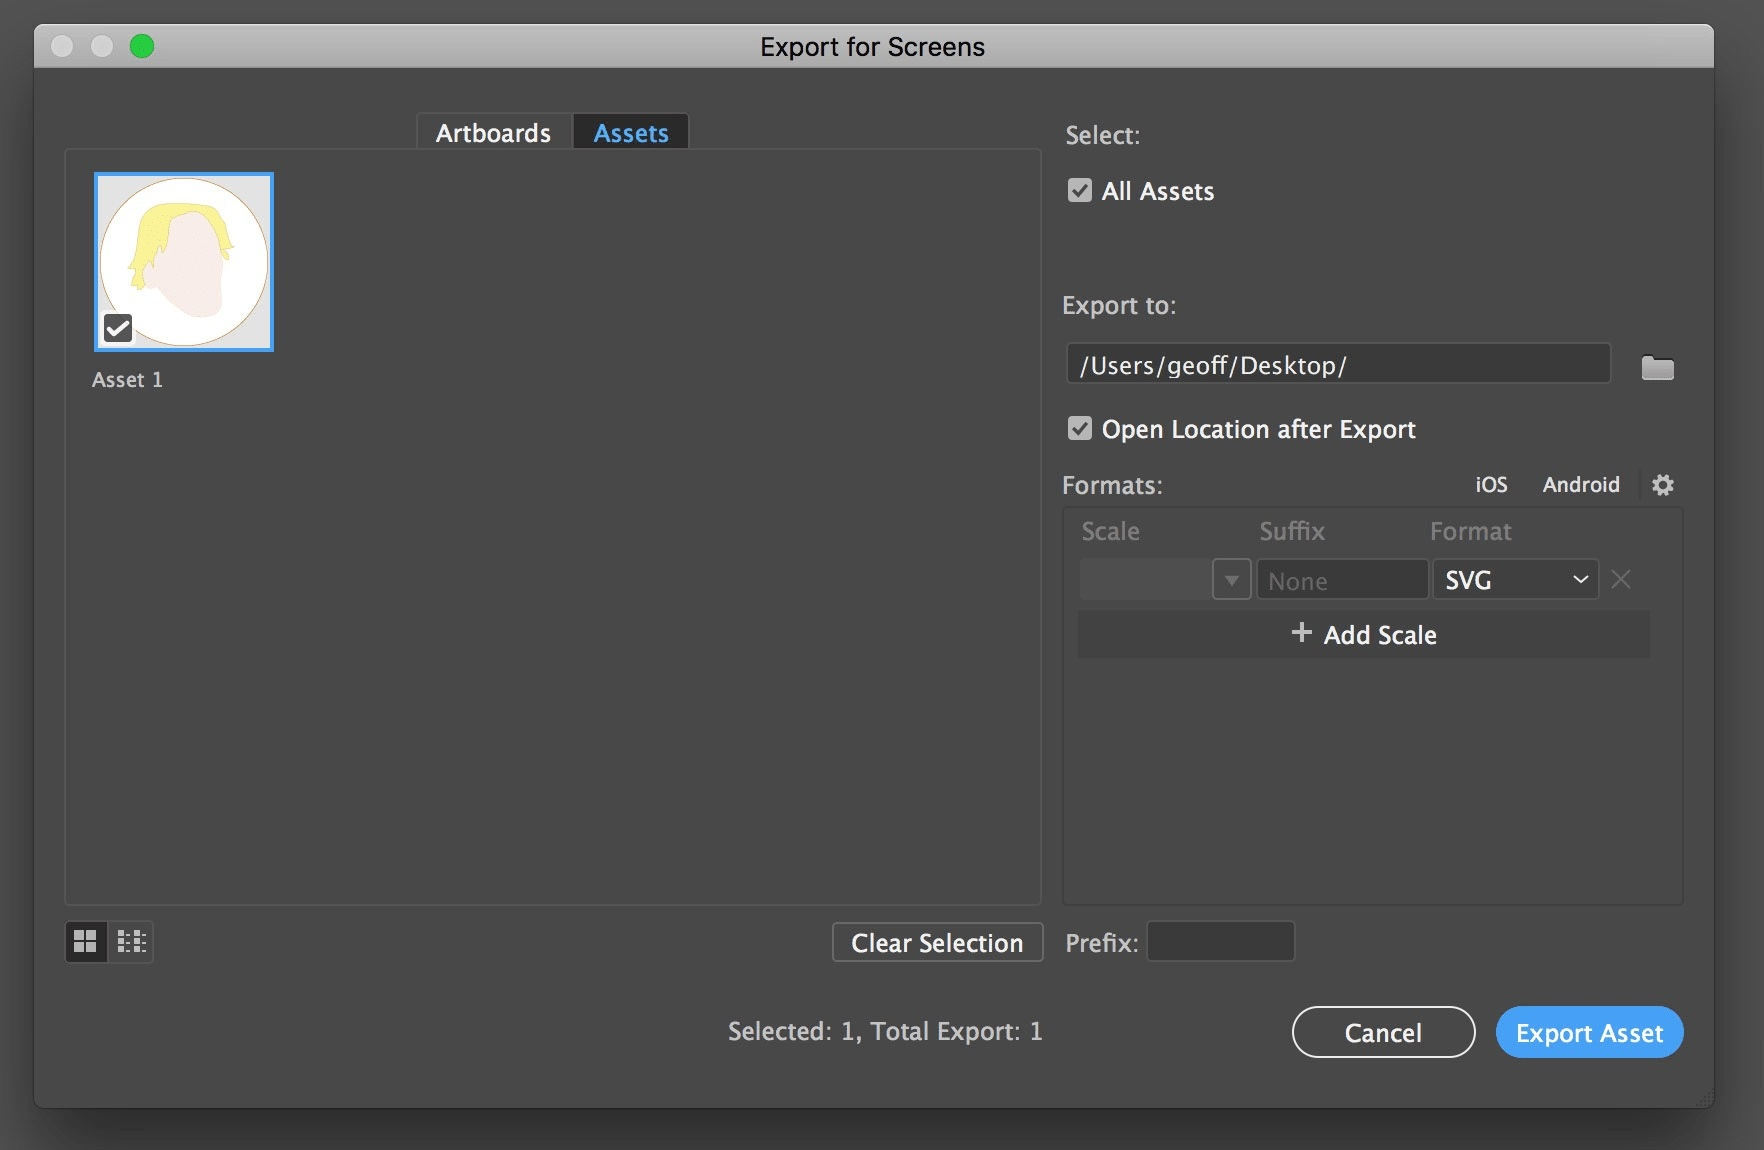Click Export Asset to start export

1589,1032
